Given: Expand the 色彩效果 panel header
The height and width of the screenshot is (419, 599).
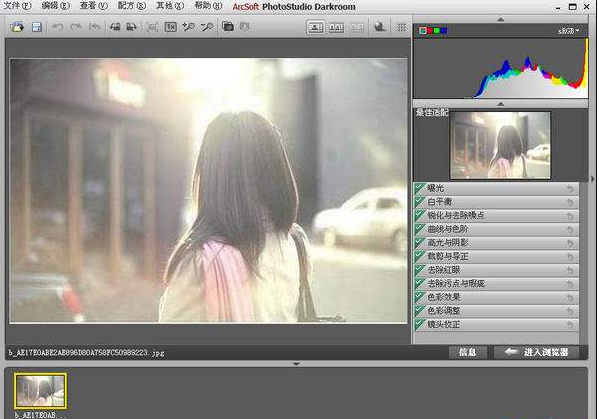Looking at the screenshot, I should [x=496, y=297].
